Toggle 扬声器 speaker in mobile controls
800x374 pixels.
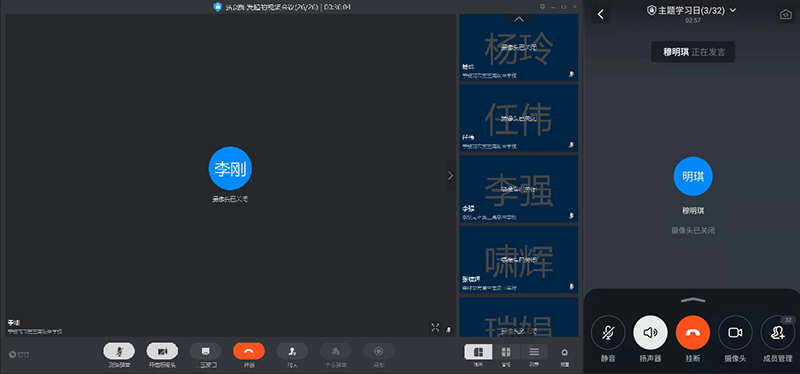[x=650, y=333]
